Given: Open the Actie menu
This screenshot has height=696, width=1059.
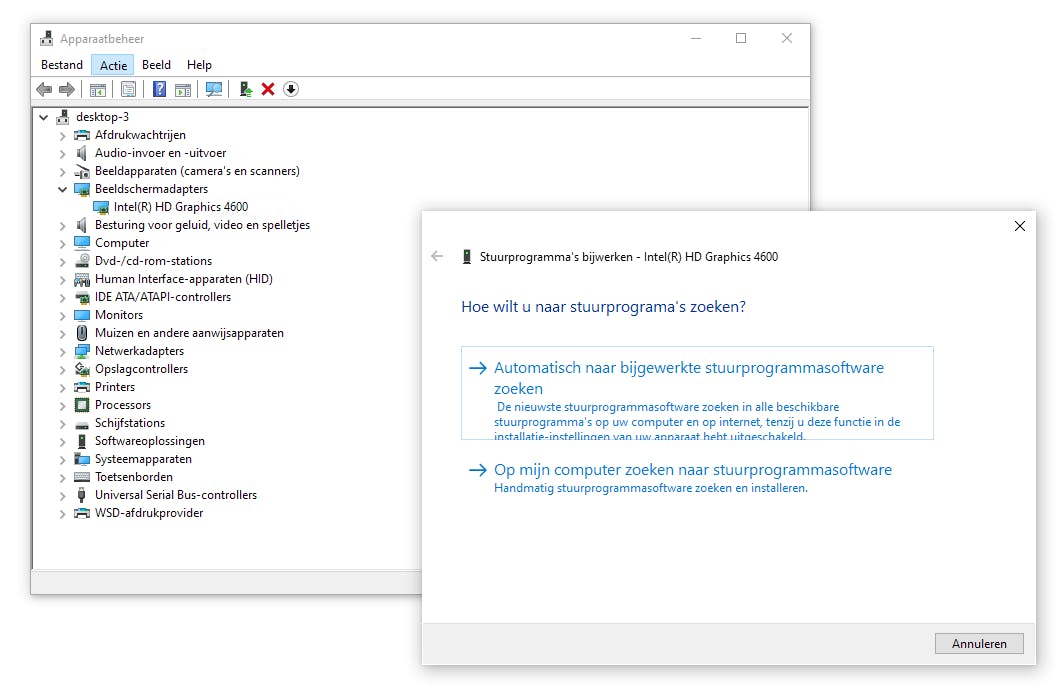Looking at the screenshot, I should pos(113,65).
